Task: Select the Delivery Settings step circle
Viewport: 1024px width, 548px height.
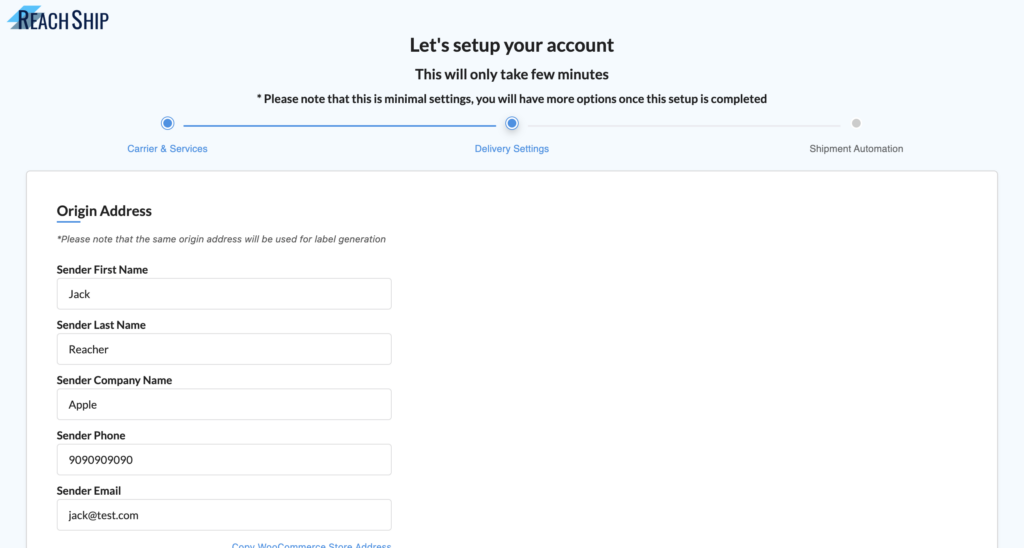Action: [x=512, y=123]
